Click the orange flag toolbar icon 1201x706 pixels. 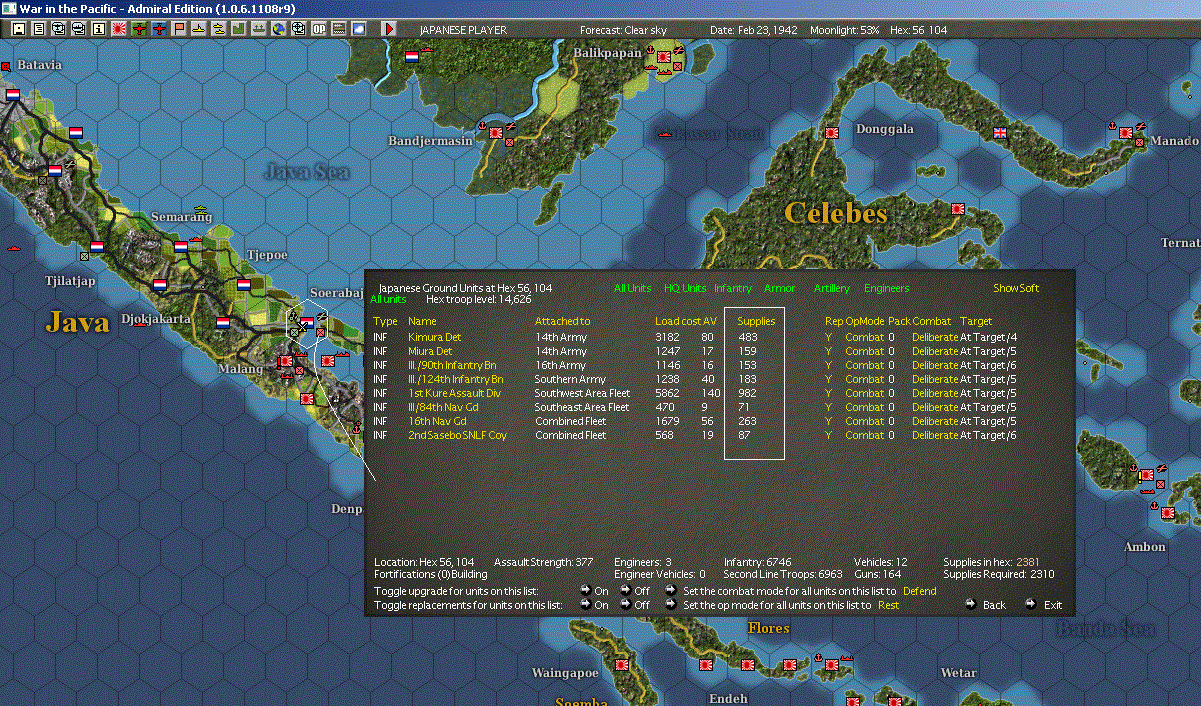[180, 29]
